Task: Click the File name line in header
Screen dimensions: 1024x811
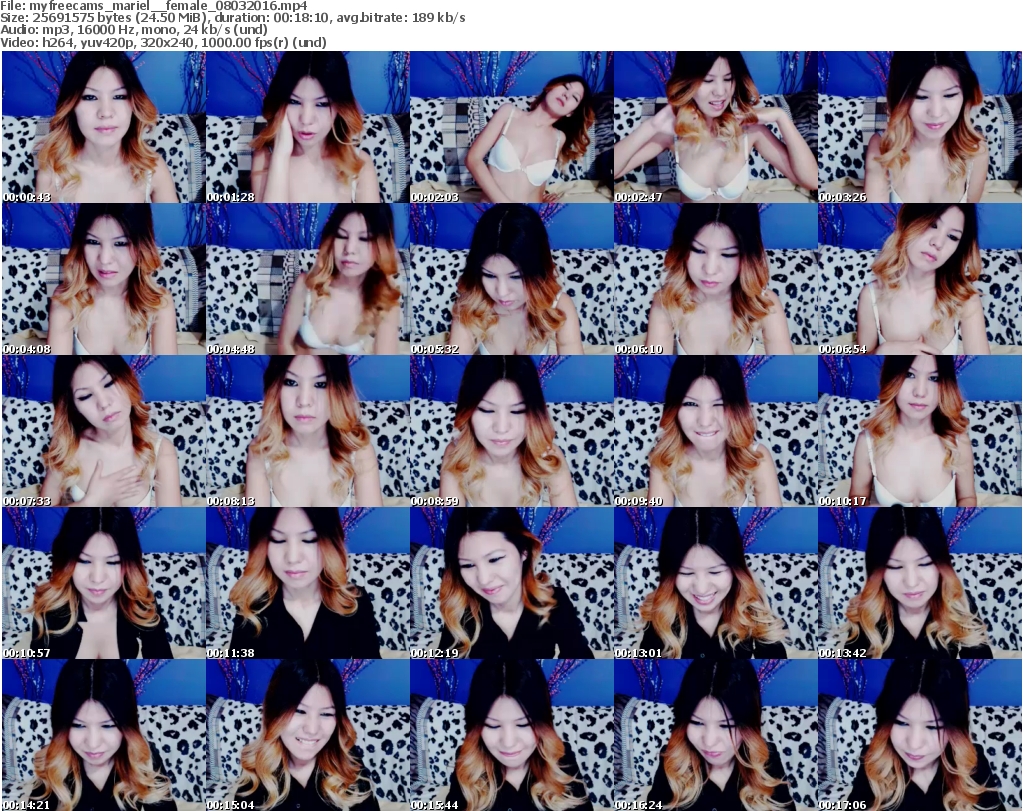Action: click(154, 6)
